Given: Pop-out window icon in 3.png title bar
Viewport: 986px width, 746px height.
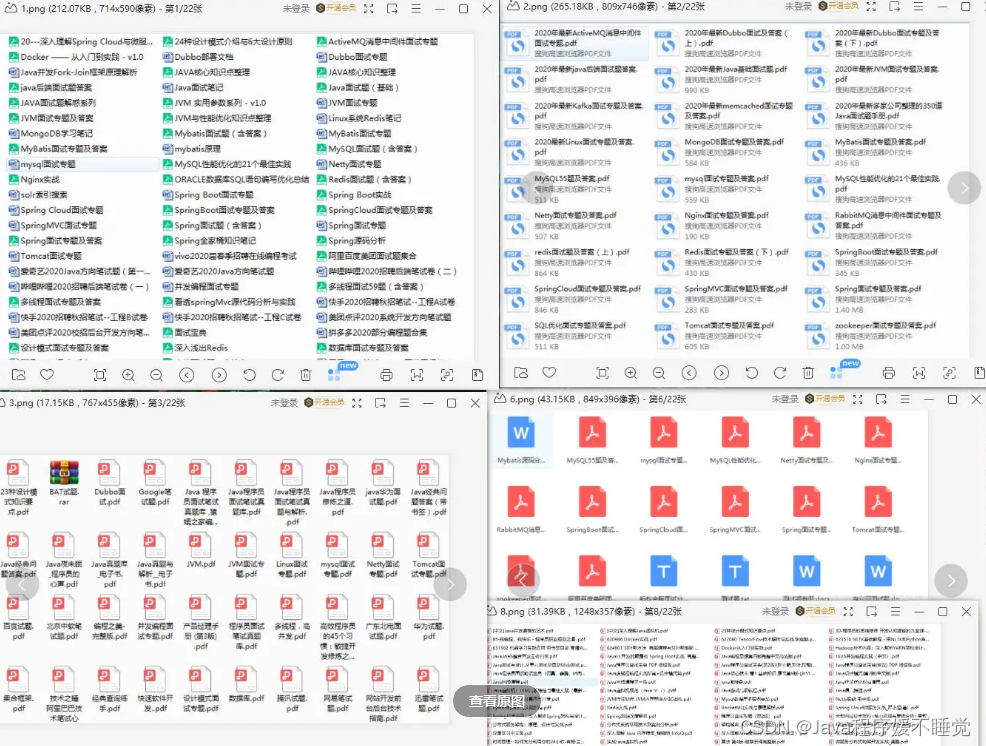Looking at the screenshot, I should point(380,403).
